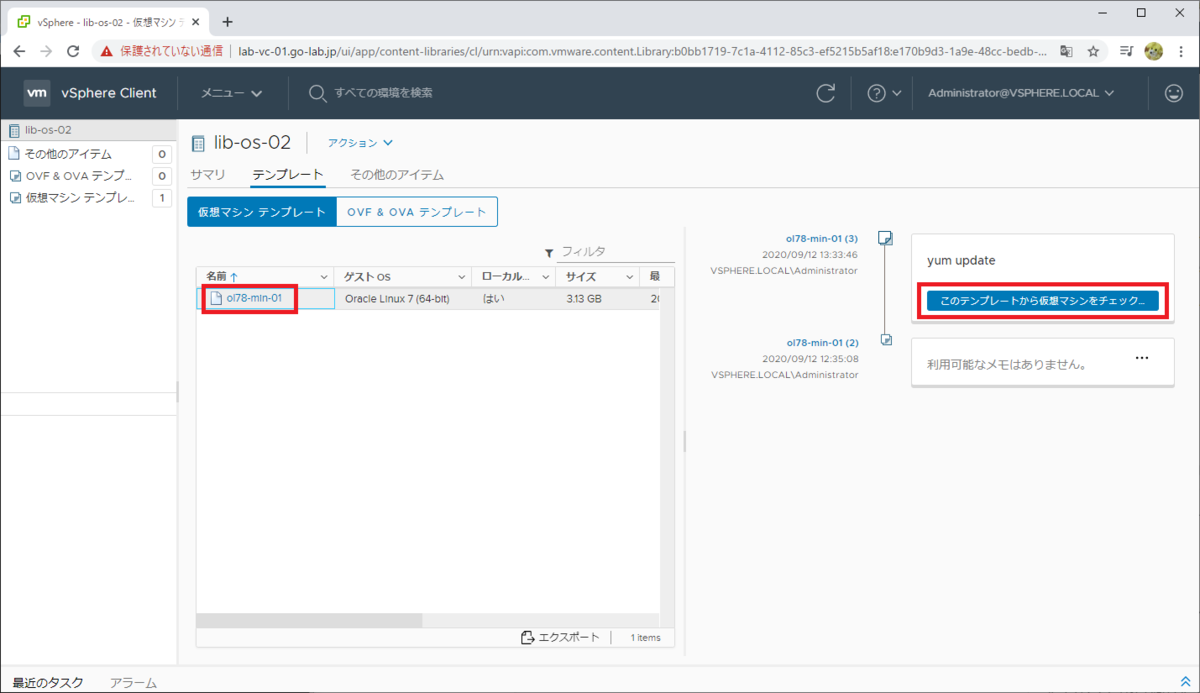Open the ローカル column chevron menu
Viewport: 1200px width, 693px height.
coord(546,276)
